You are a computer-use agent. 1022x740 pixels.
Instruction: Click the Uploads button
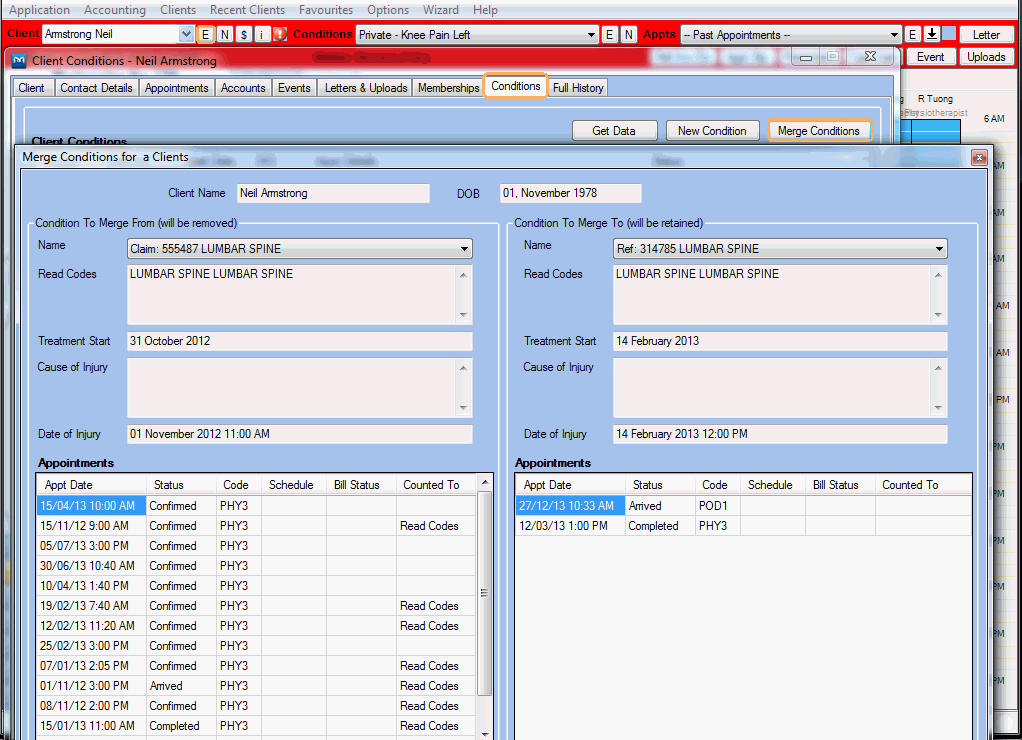point(986,57)
